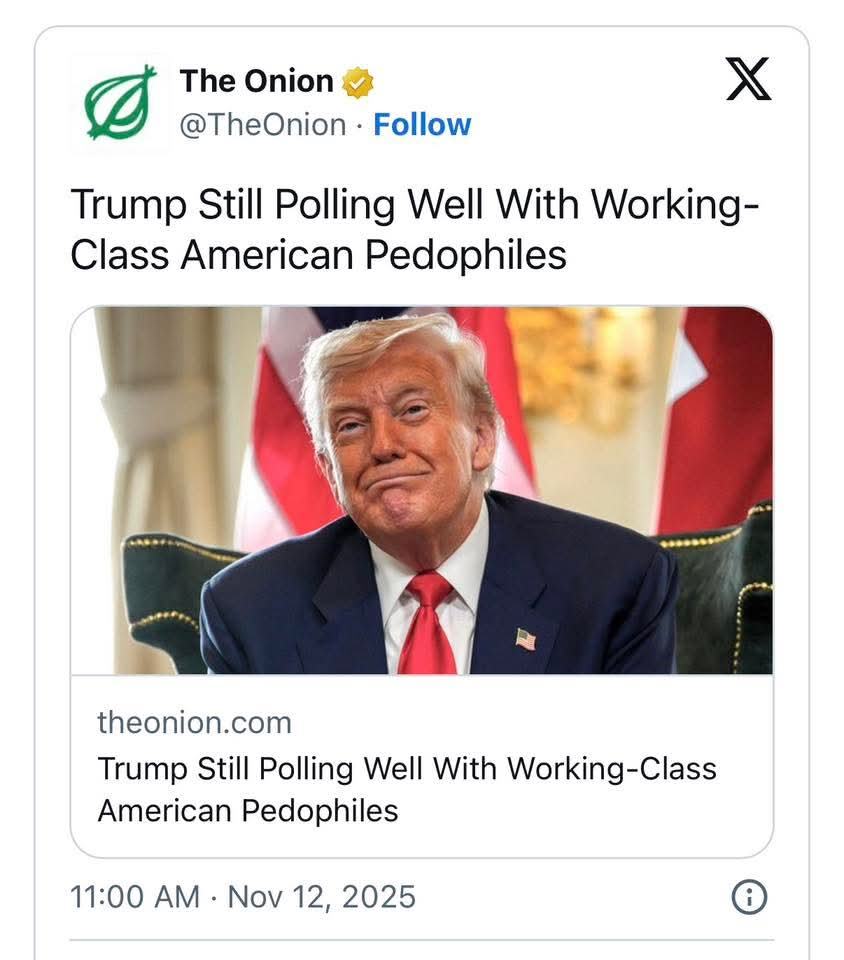
Task: Open X via the X logo
Action: pos(748,81)
